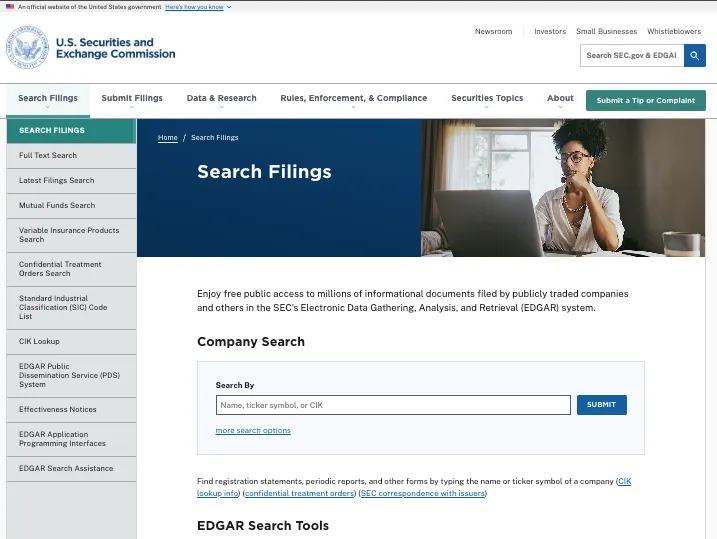Click the EDGAR Search Tools heading
Viewport: 717px width, 539px height.
click(263, 526)
